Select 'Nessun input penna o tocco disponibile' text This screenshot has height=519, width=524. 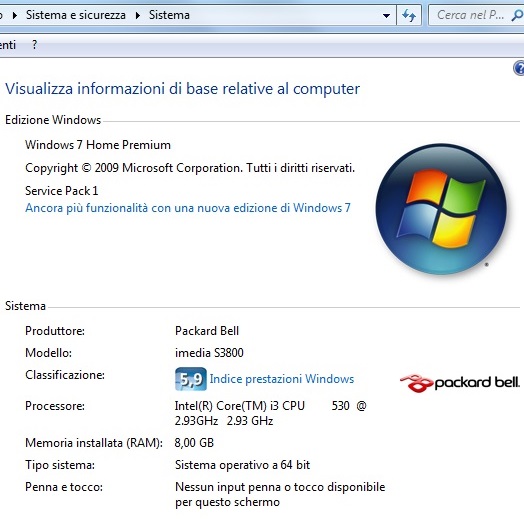[280, 487]
